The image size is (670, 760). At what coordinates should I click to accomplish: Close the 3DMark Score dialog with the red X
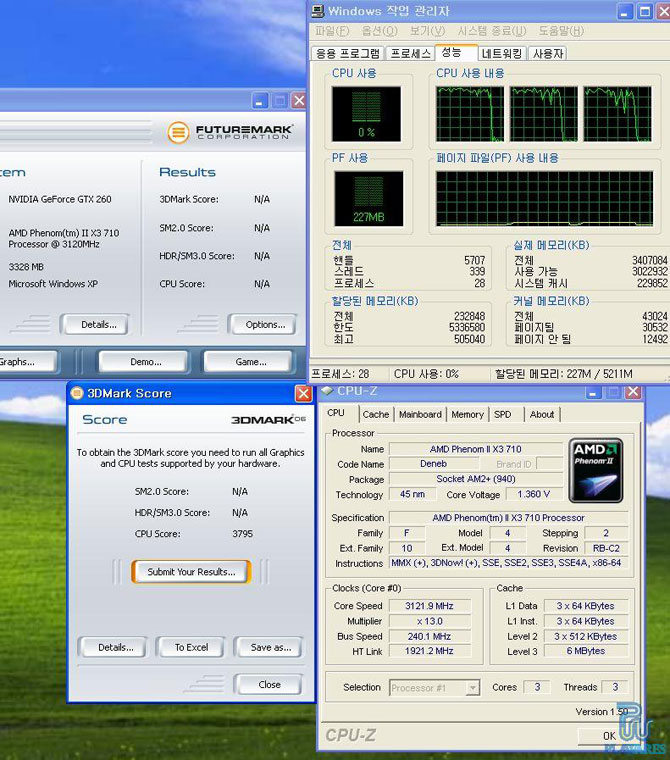click(303, 394)
